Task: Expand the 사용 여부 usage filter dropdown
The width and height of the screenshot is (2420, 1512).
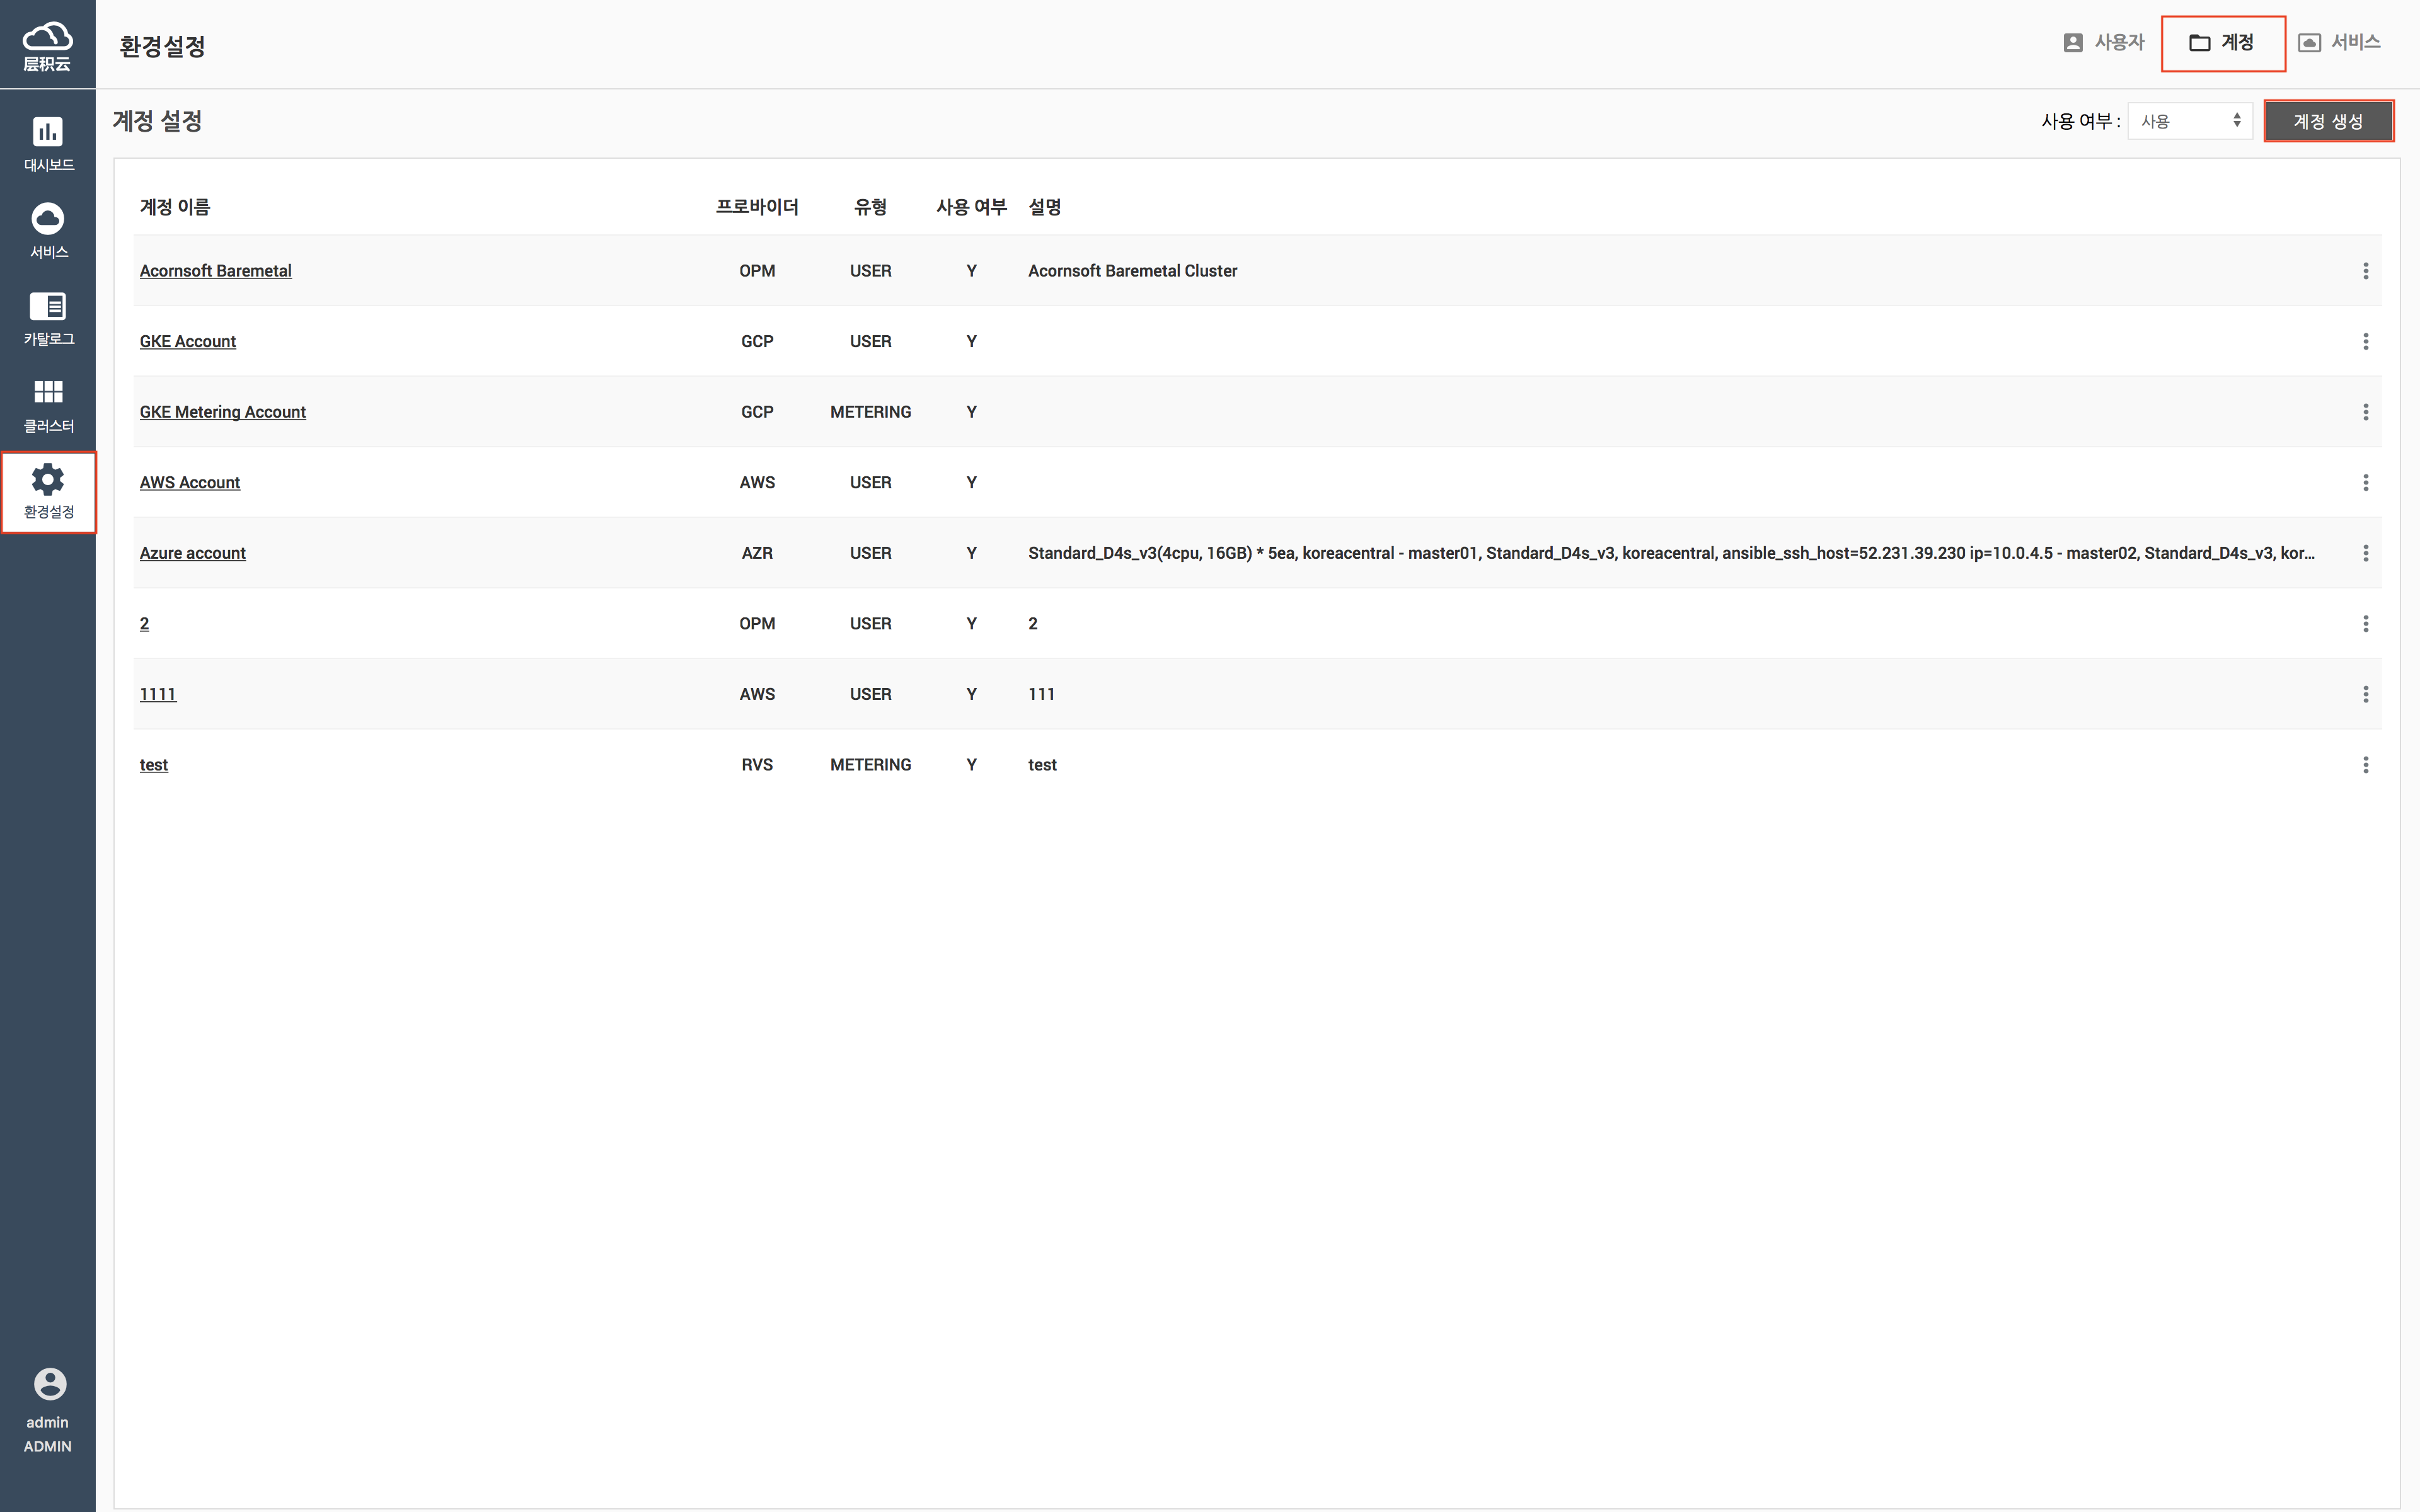Action: (x=2189, y=121)
